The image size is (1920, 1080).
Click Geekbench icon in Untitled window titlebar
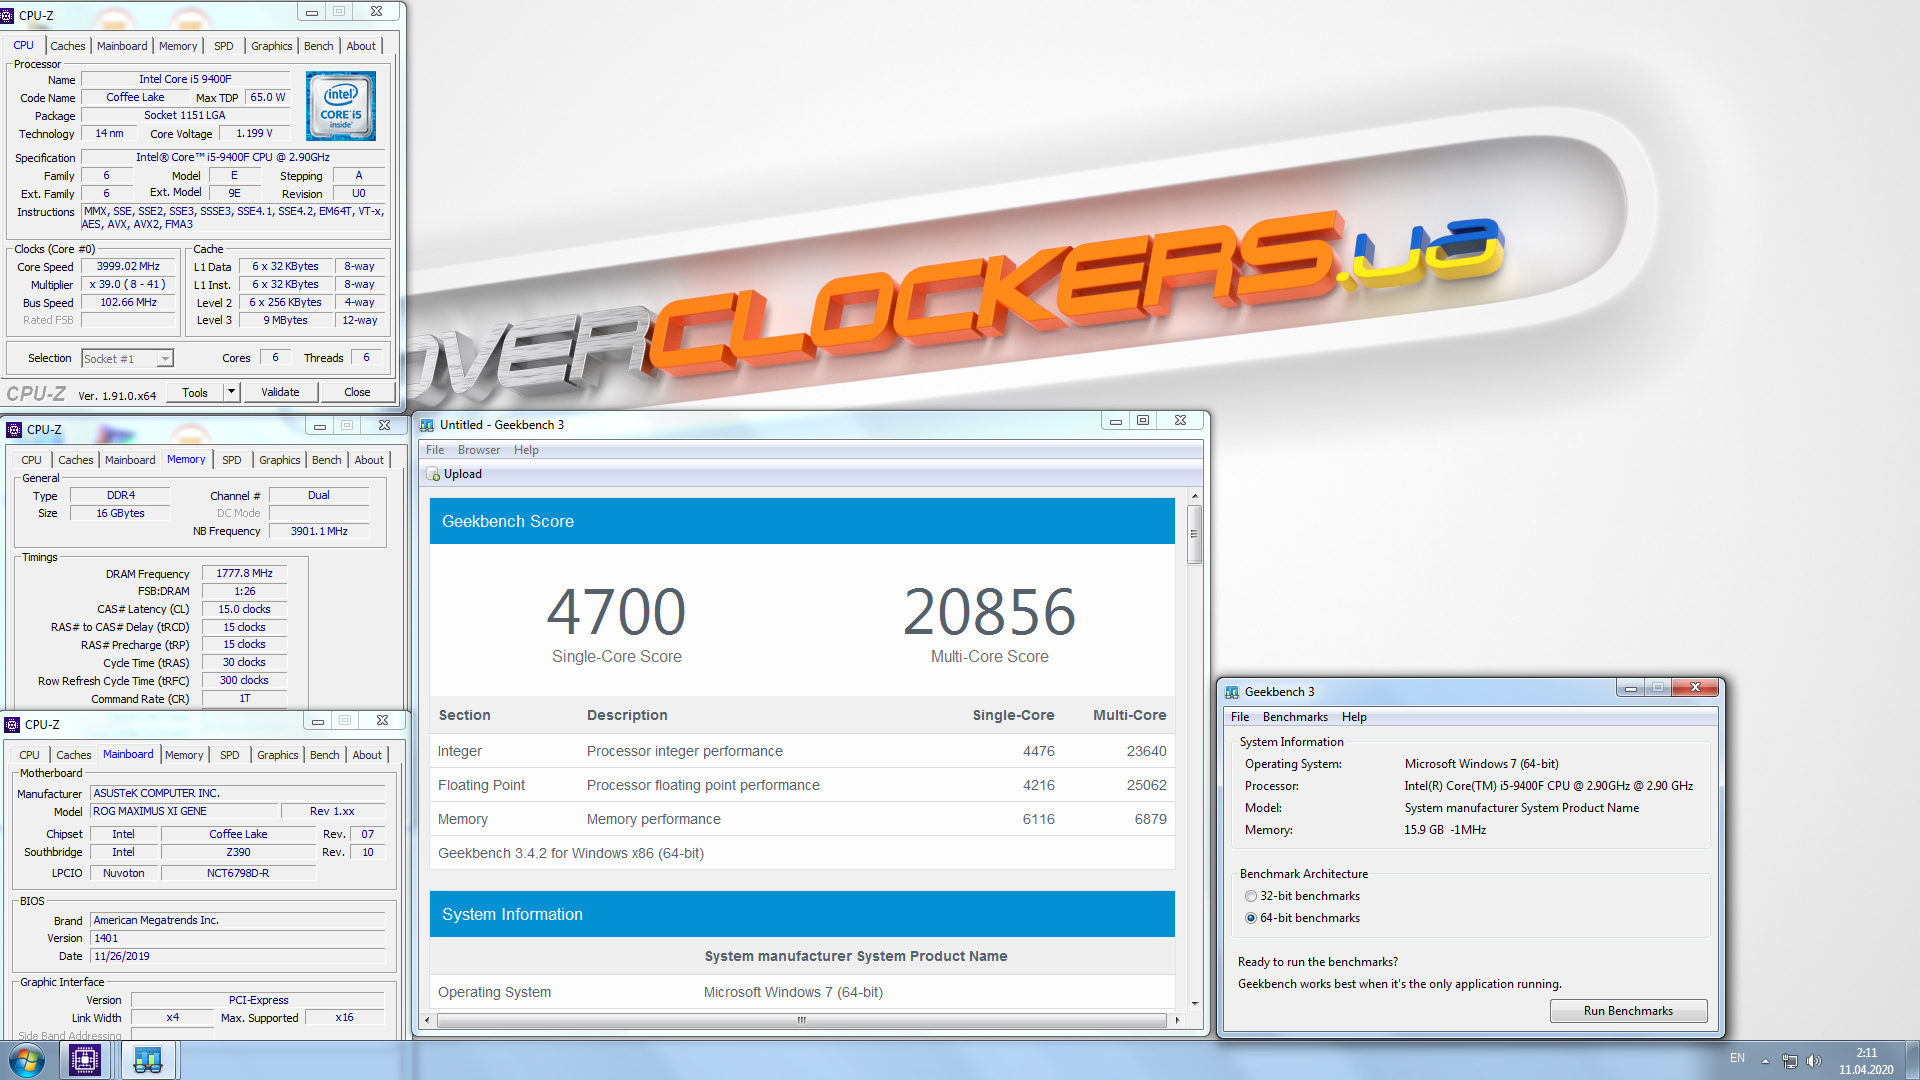tap(427, 424)
